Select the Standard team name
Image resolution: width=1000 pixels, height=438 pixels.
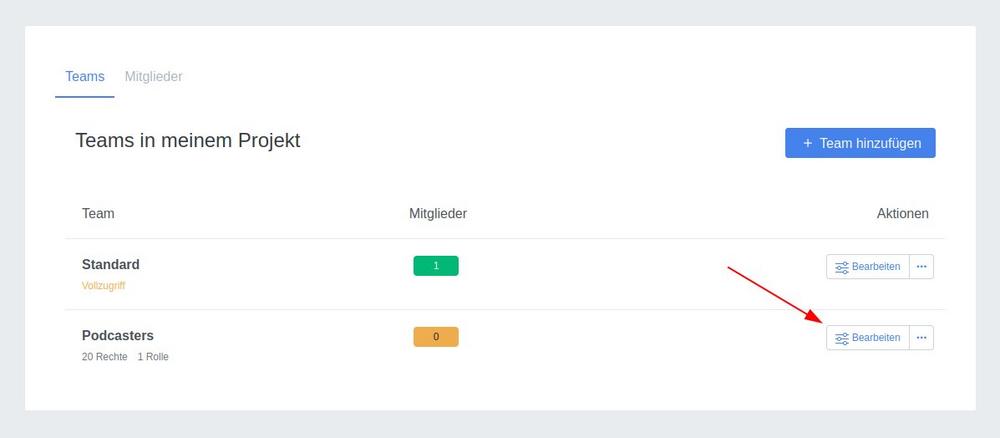click(x=110, y=264)
